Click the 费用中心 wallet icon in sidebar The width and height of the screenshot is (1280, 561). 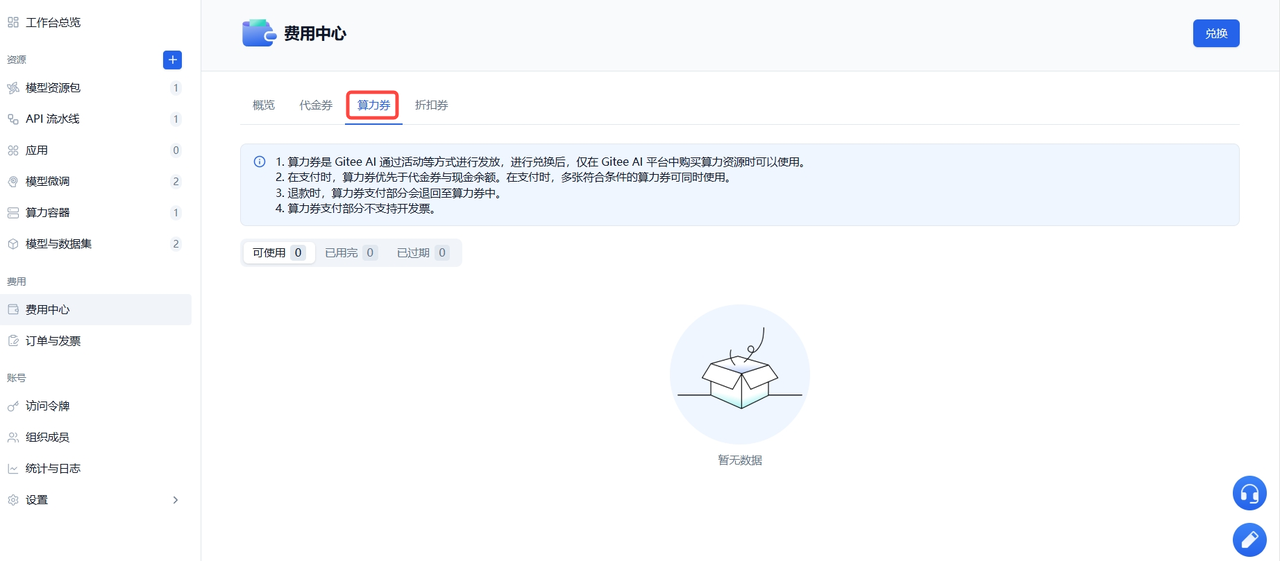[13, 310]
